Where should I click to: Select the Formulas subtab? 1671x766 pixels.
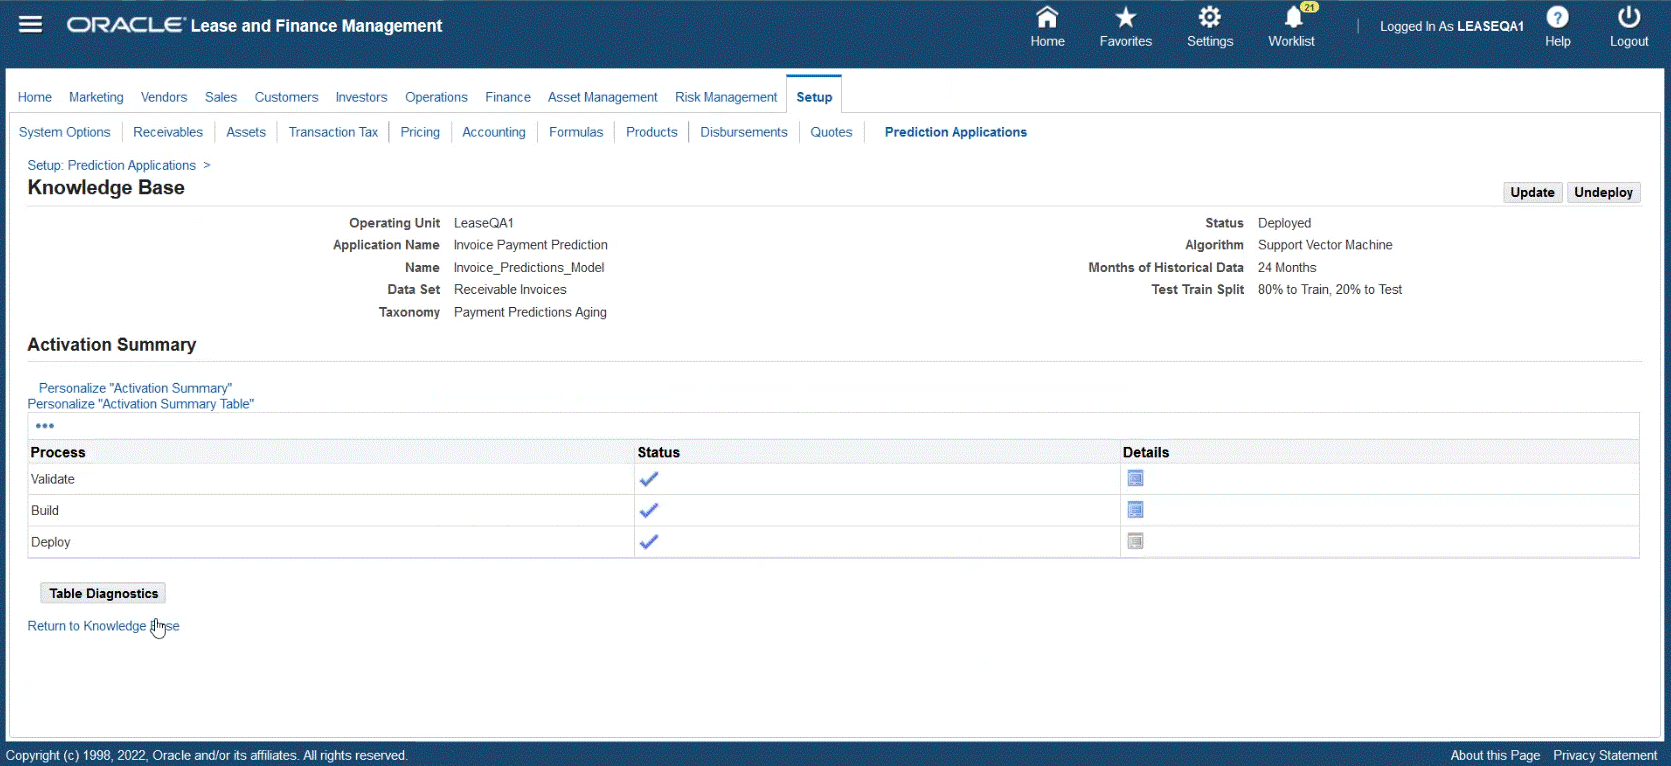[576, 132]
